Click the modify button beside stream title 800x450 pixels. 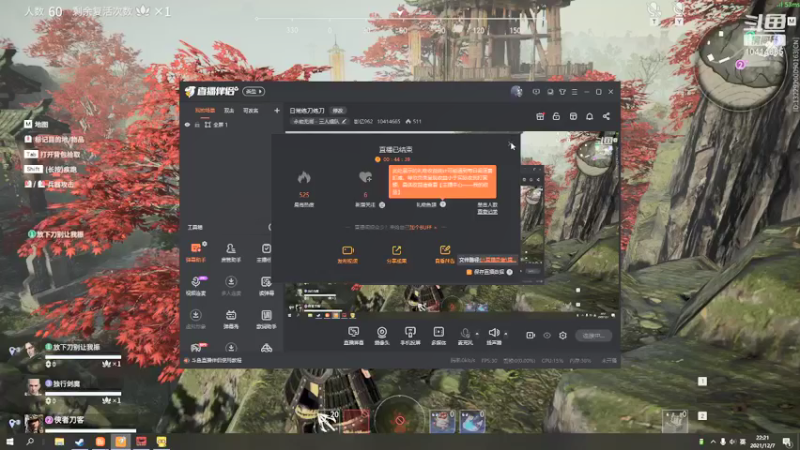(338, 110)
